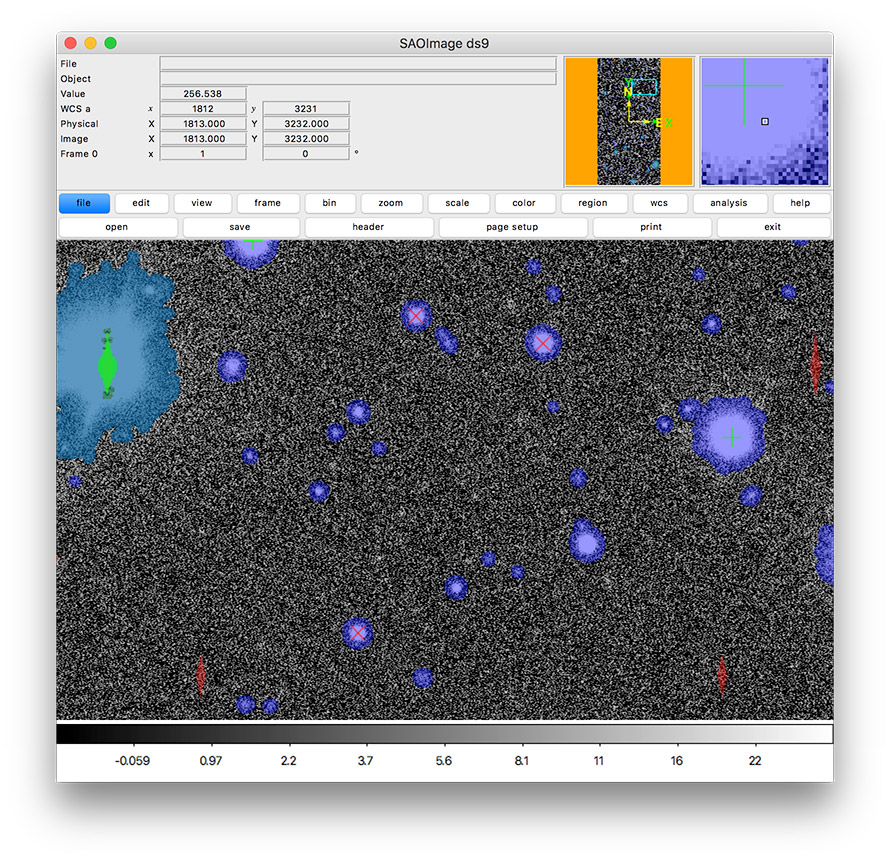
Task: Click inside the Value field showing 256.538
Action: tap(204, 93)
